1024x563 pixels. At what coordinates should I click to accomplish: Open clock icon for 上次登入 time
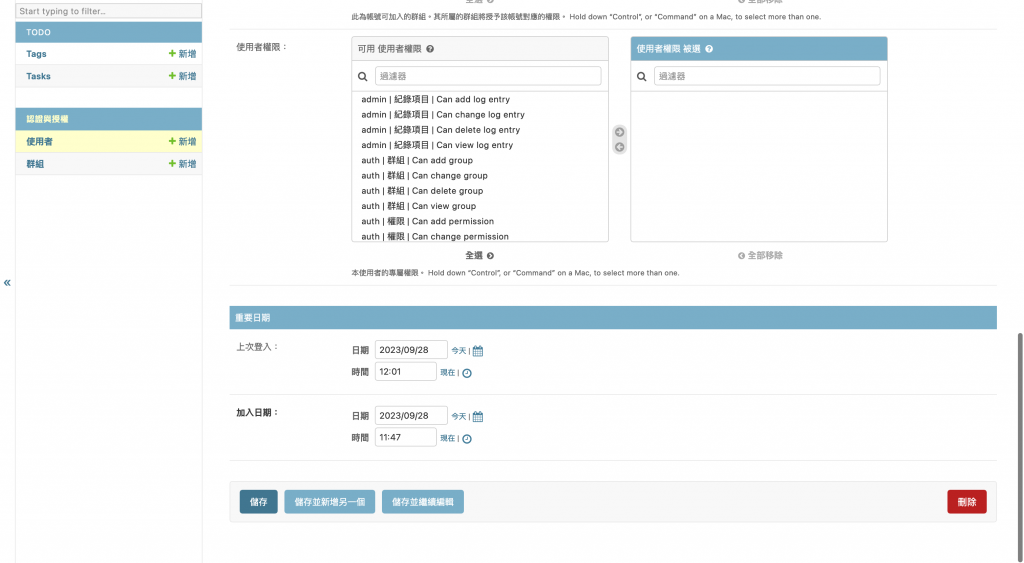click(467, 373)
